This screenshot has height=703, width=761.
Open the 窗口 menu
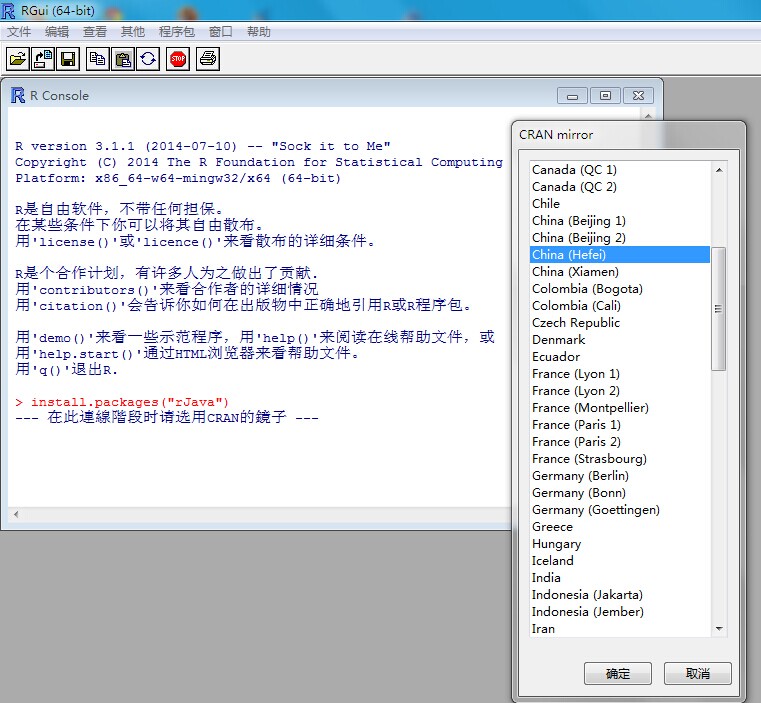221,32
